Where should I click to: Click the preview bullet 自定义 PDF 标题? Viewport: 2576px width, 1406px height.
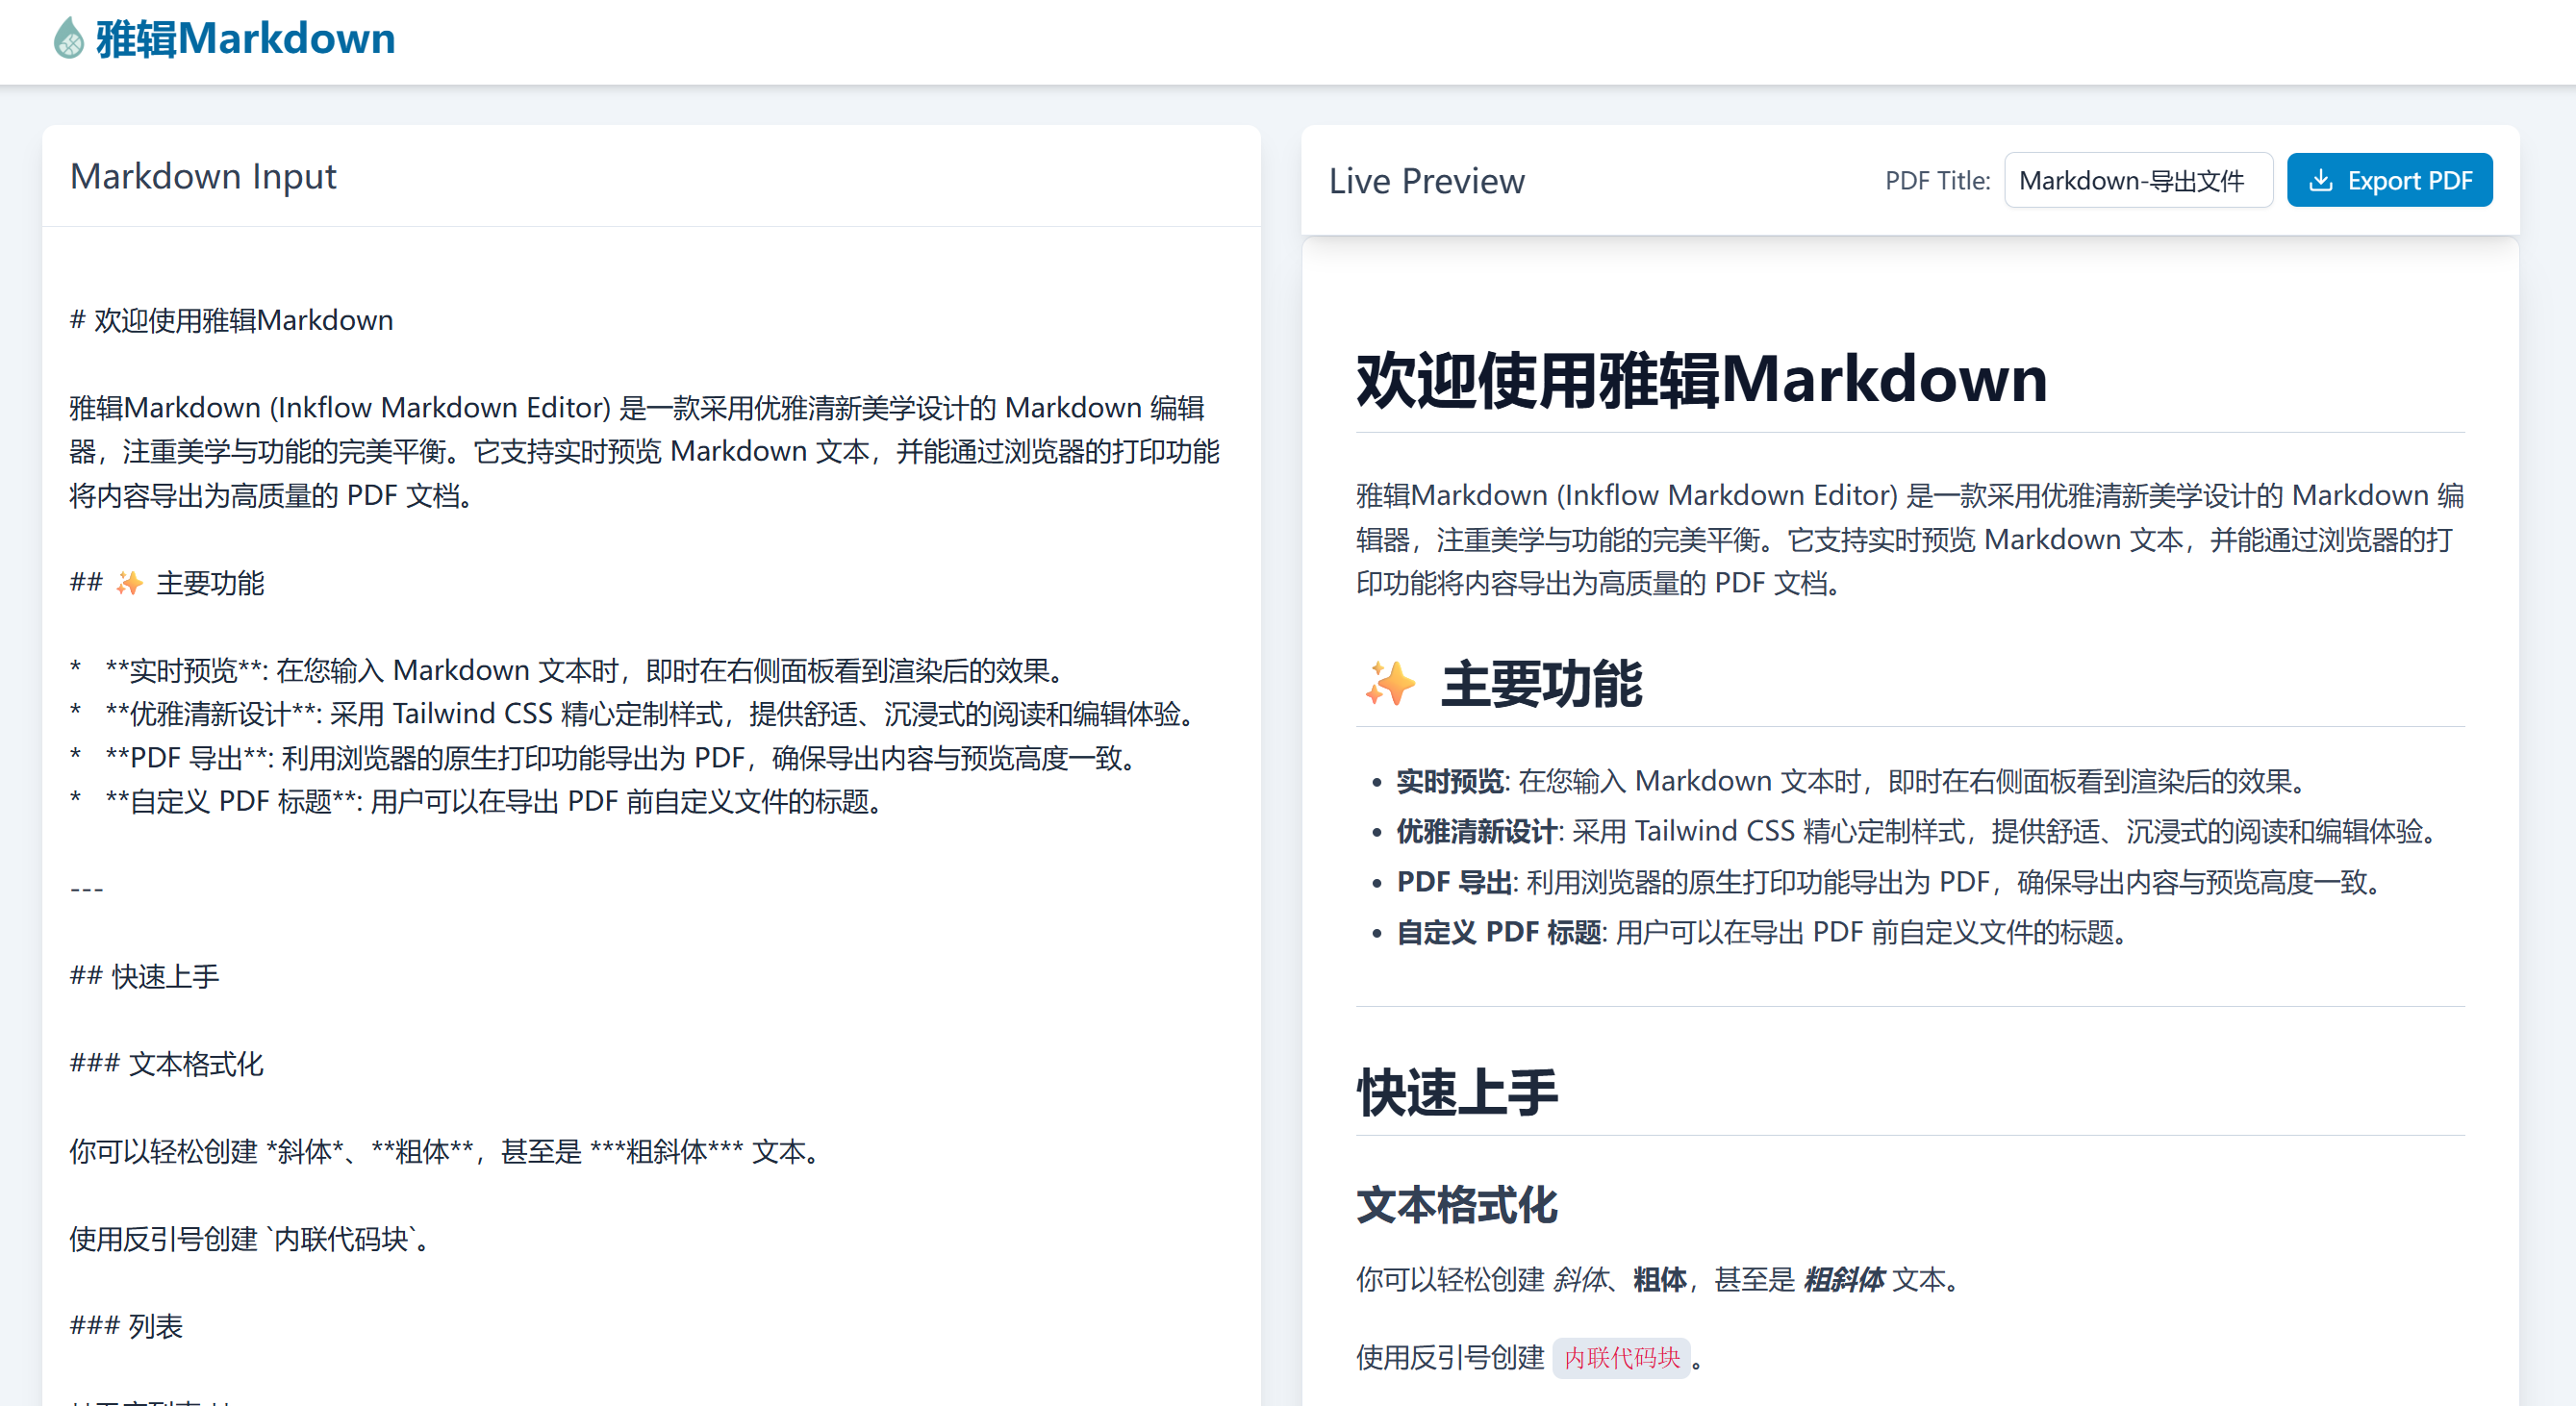[x=1766, y=932]
